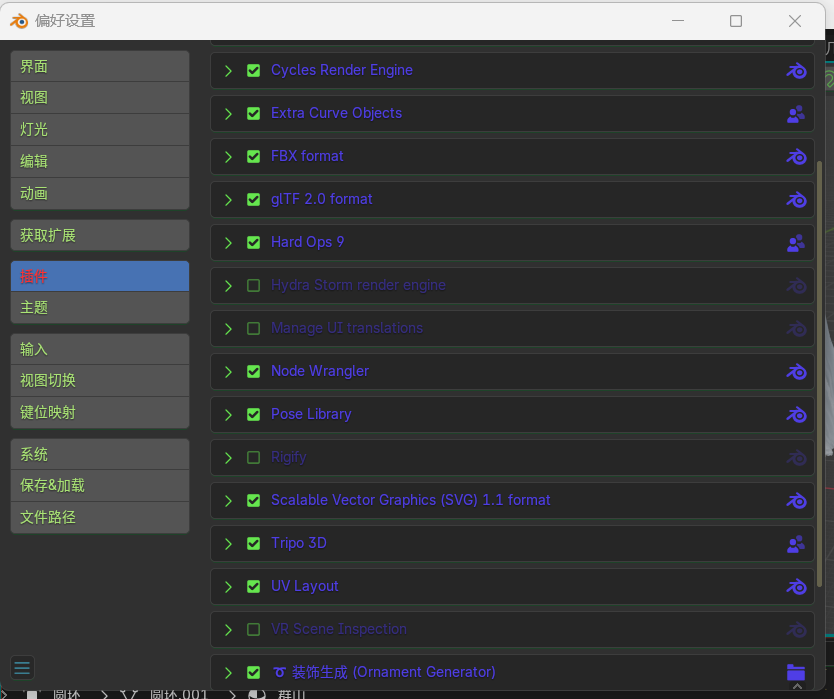This screenshot has width=834, height=699.
Task: Open the 文件路径 section
Action: [x=100, y=517]
